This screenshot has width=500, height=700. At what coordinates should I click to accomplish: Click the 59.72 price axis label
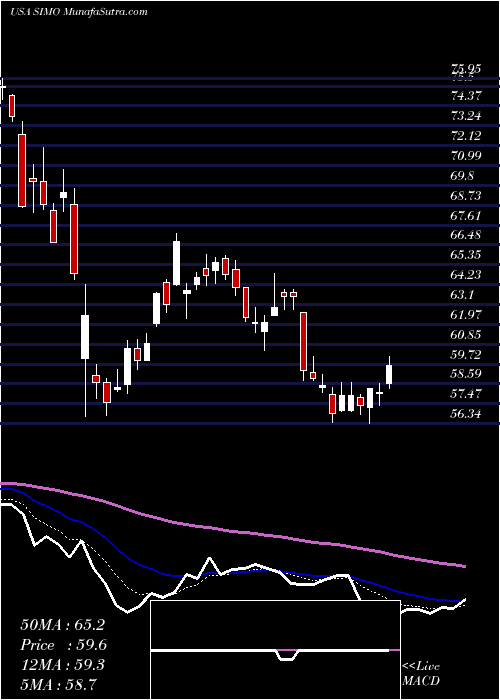(x=466, y=354)
